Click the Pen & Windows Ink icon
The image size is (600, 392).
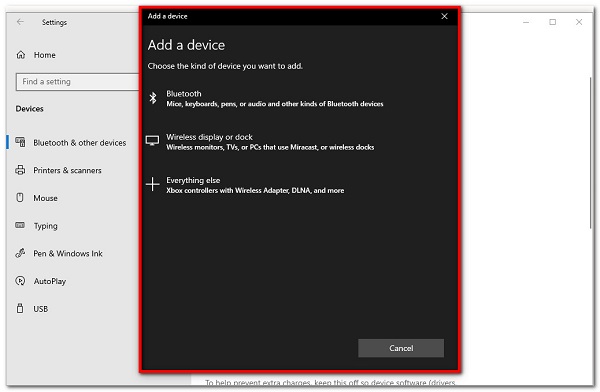(x=20, y=253)
